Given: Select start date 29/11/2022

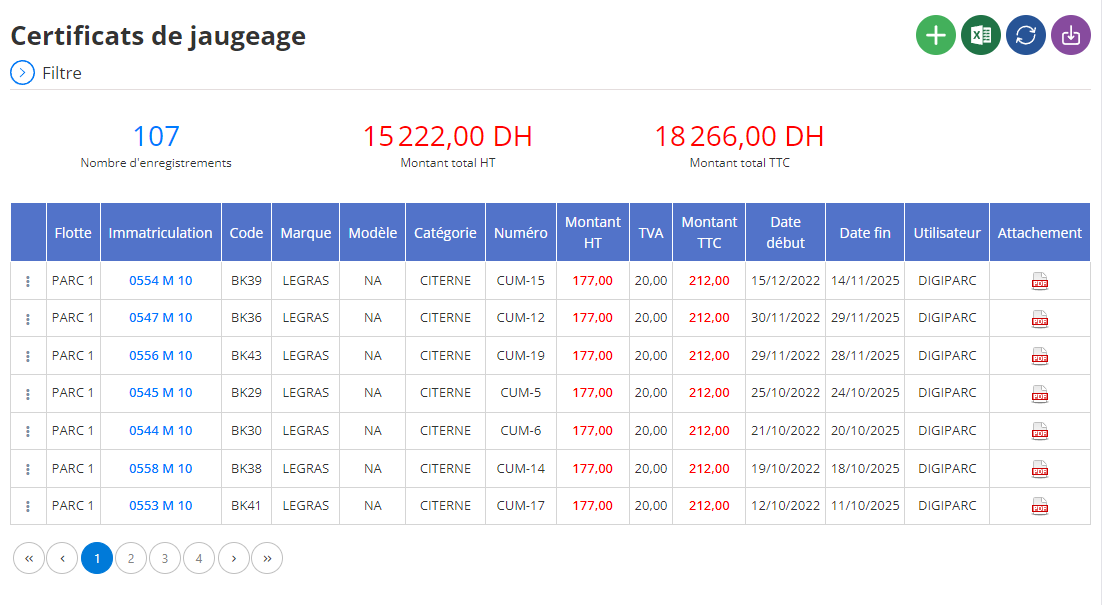Looking at the screenshot, I should click(785, 356).
